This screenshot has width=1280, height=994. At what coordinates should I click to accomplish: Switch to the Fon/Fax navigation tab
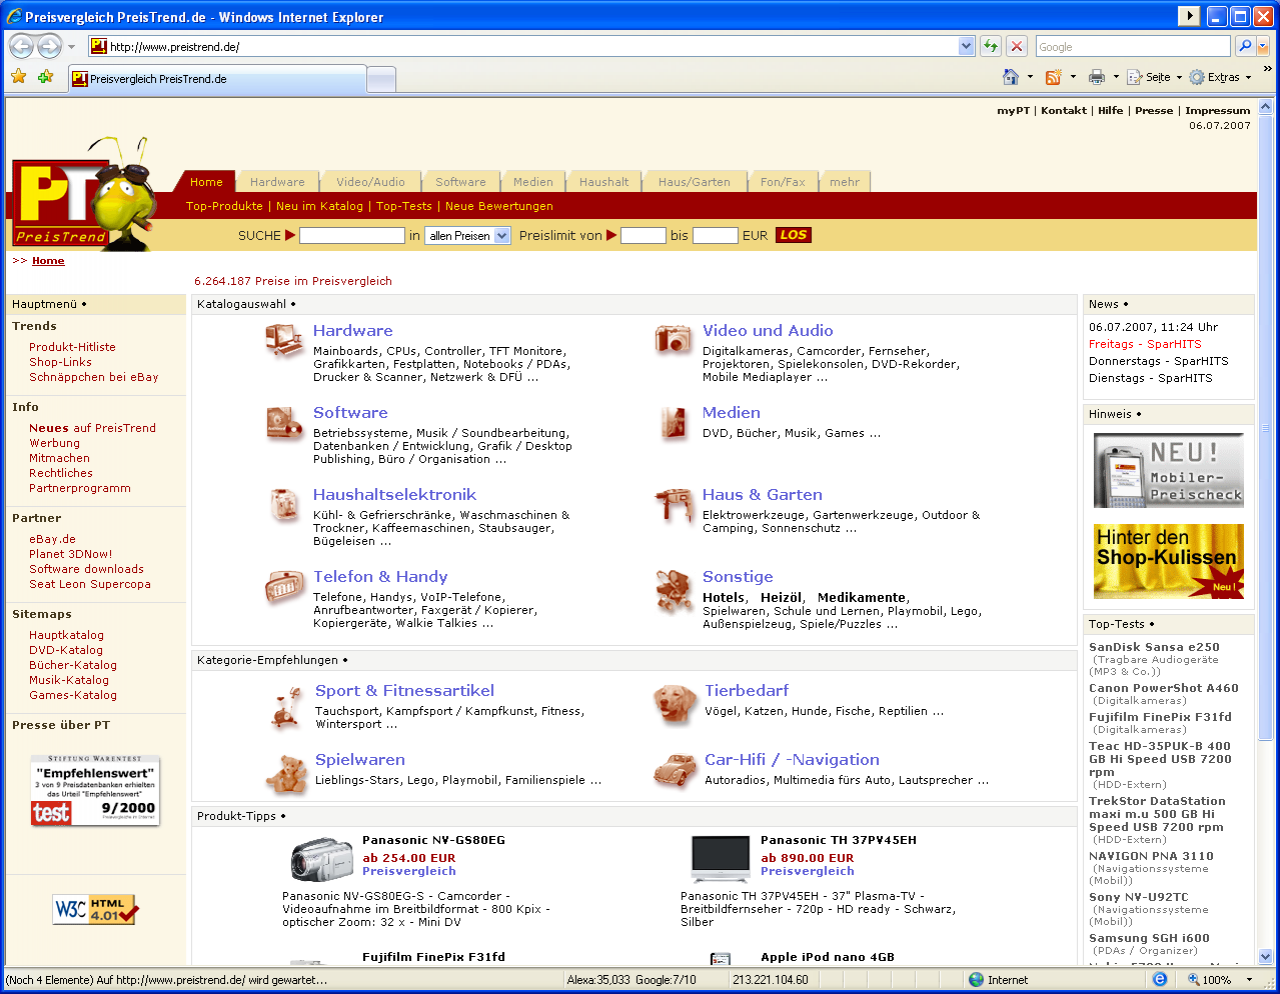point(782,182)
